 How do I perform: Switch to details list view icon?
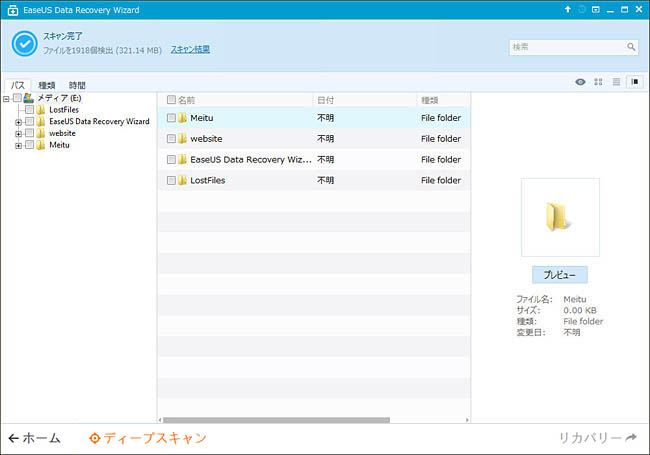pos(616,82)
